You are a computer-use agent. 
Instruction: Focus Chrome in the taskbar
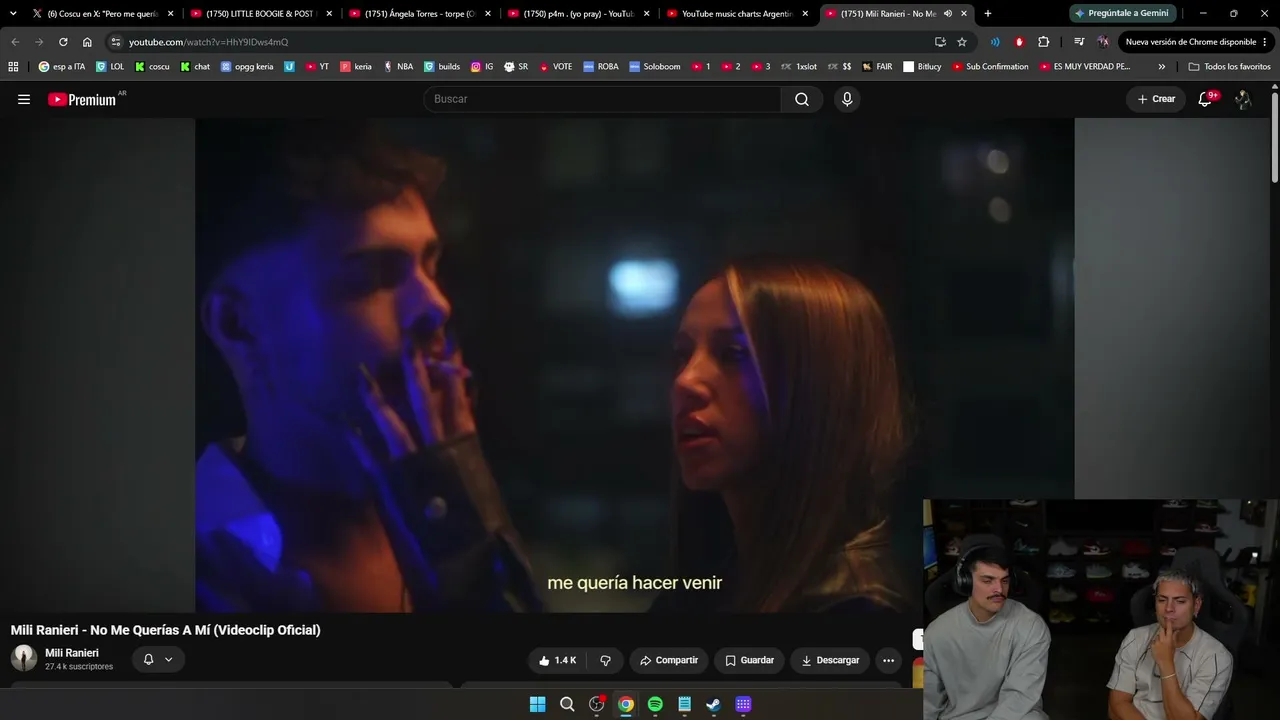pyautogui.click(x=626, y=704)
